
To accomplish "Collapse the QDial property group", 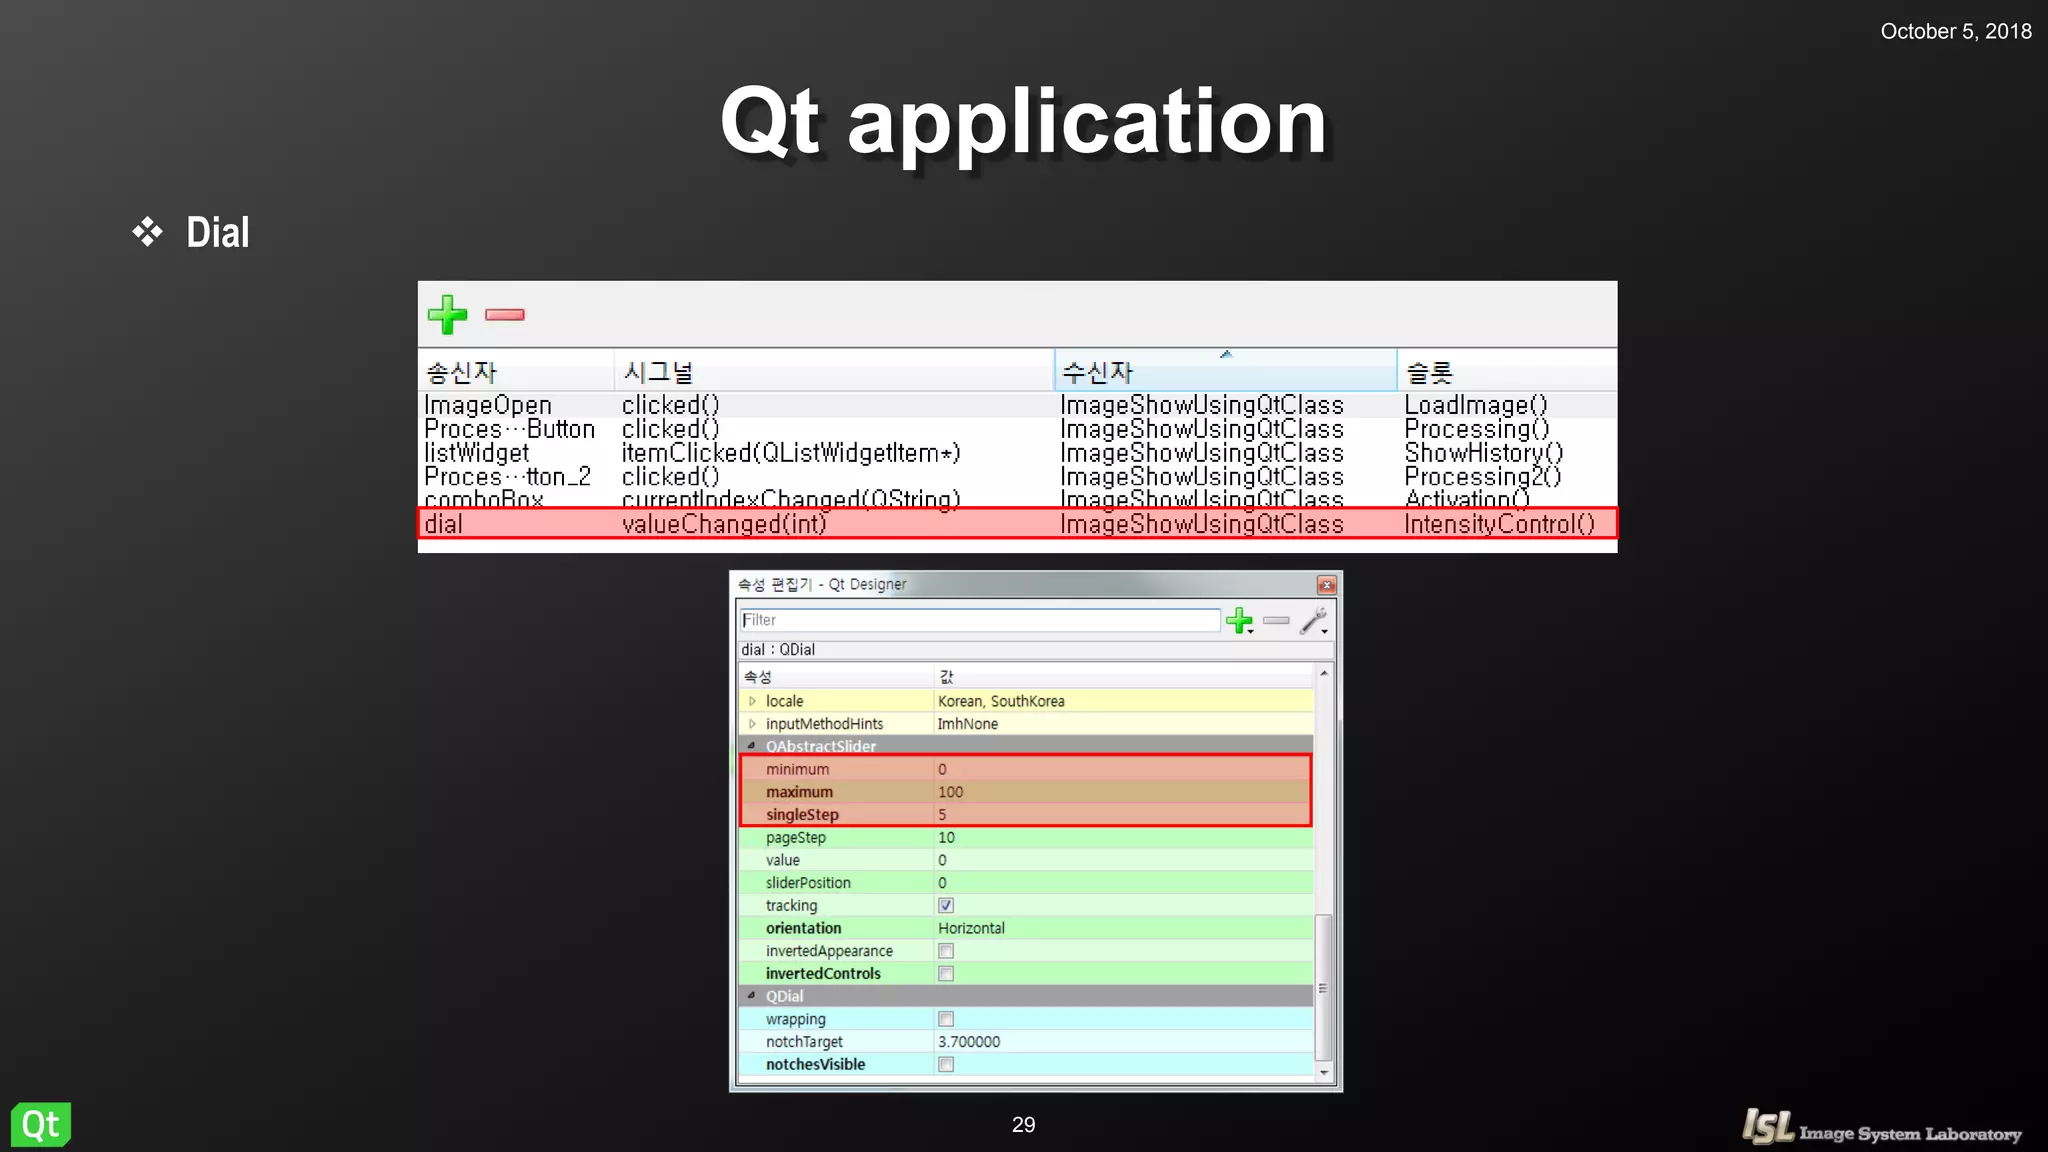I will click(752, 996).
